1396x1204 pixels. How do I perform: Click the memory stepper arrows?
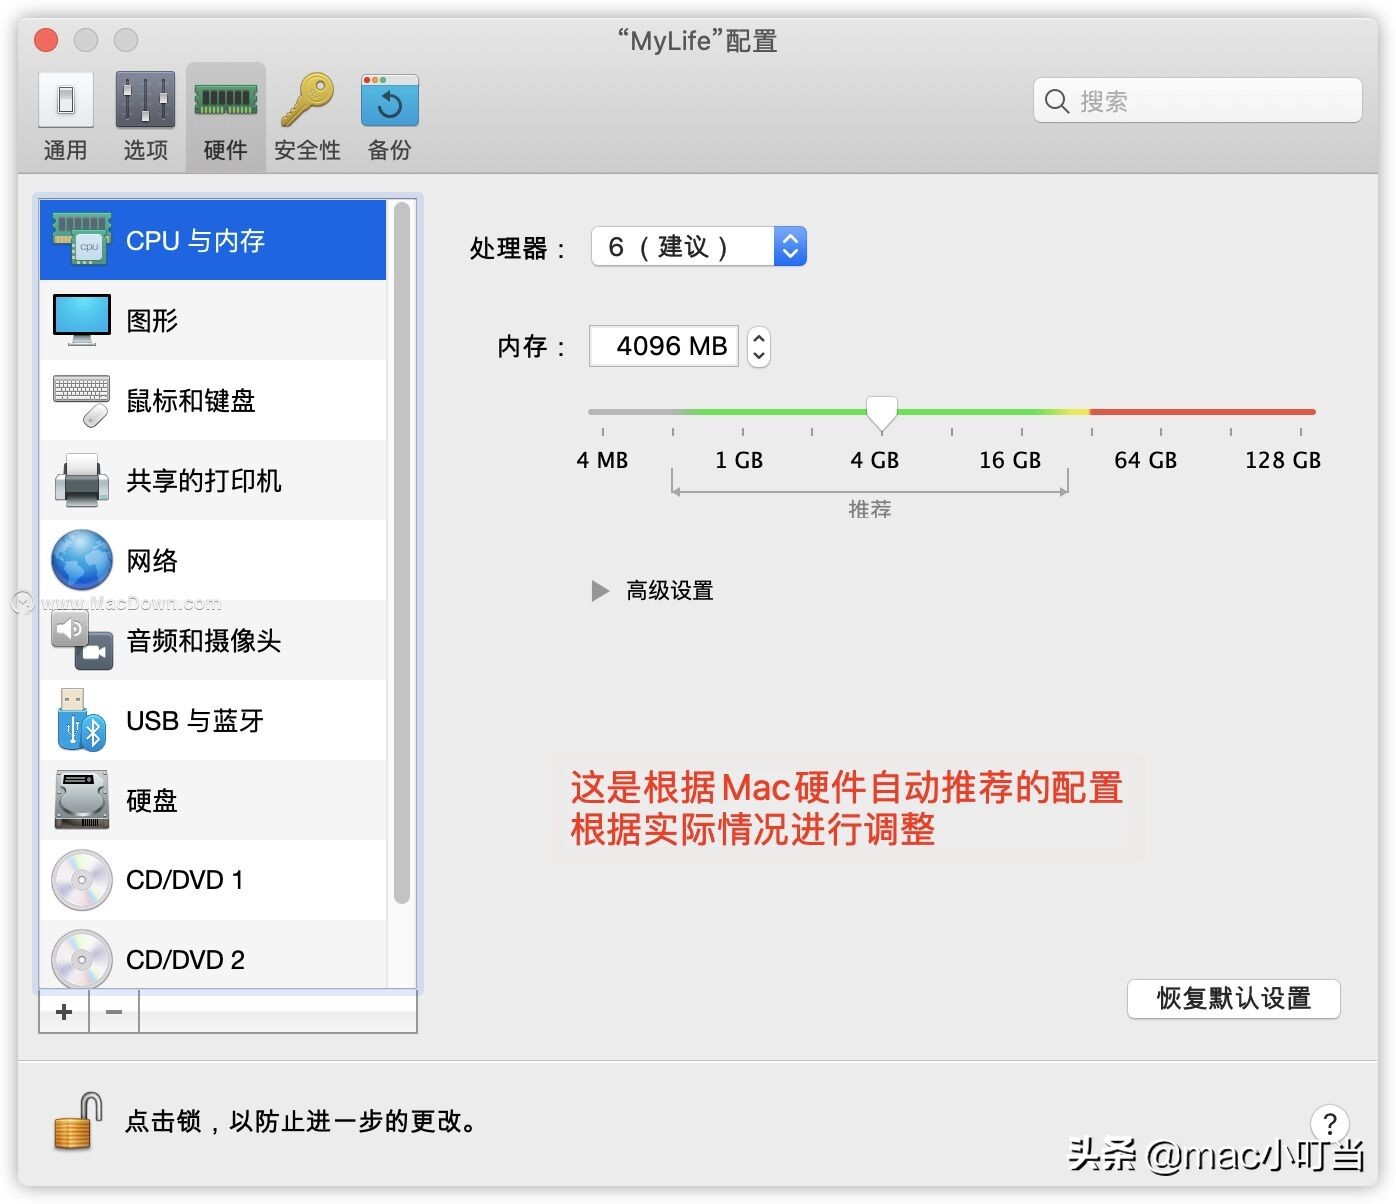(759, 346)
